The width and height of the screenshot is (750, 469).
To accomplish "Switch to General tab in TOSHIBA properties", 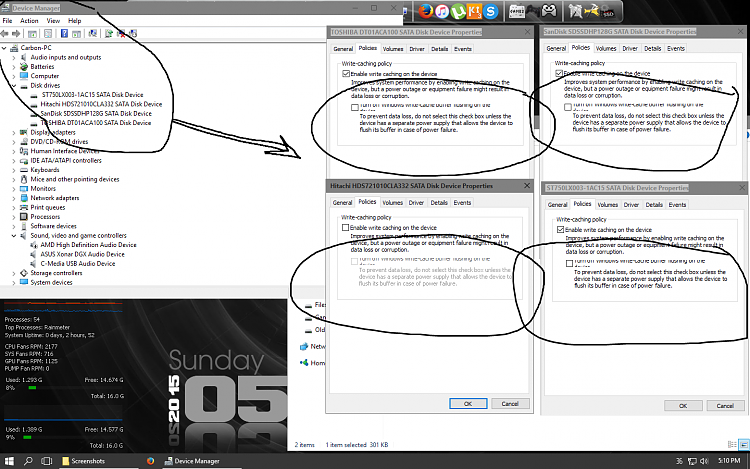I will coord(343,49).
